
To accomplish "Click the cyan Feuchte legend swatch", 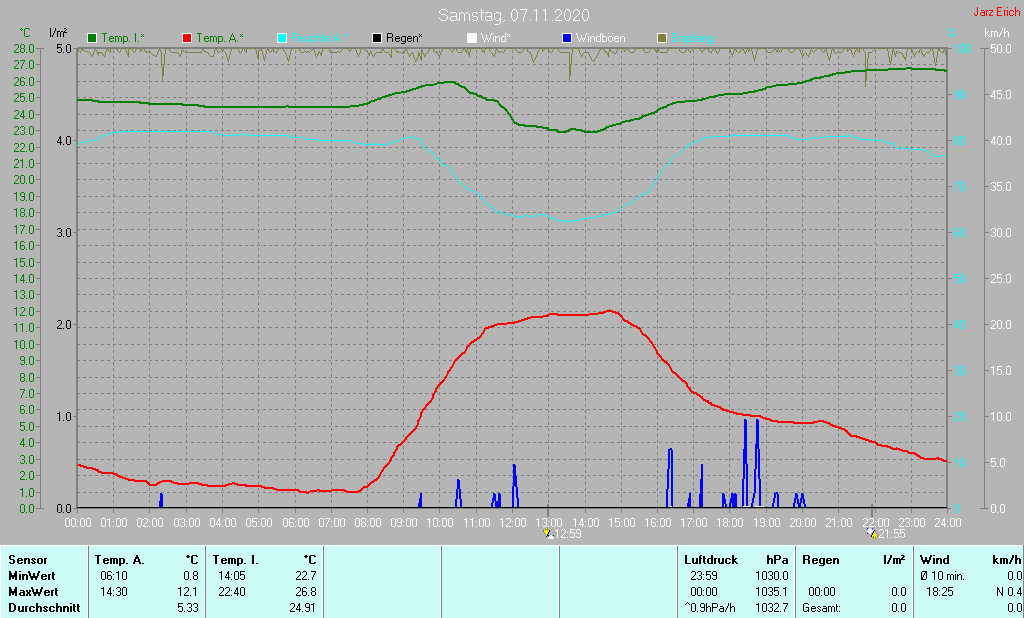I will (282, 38).
